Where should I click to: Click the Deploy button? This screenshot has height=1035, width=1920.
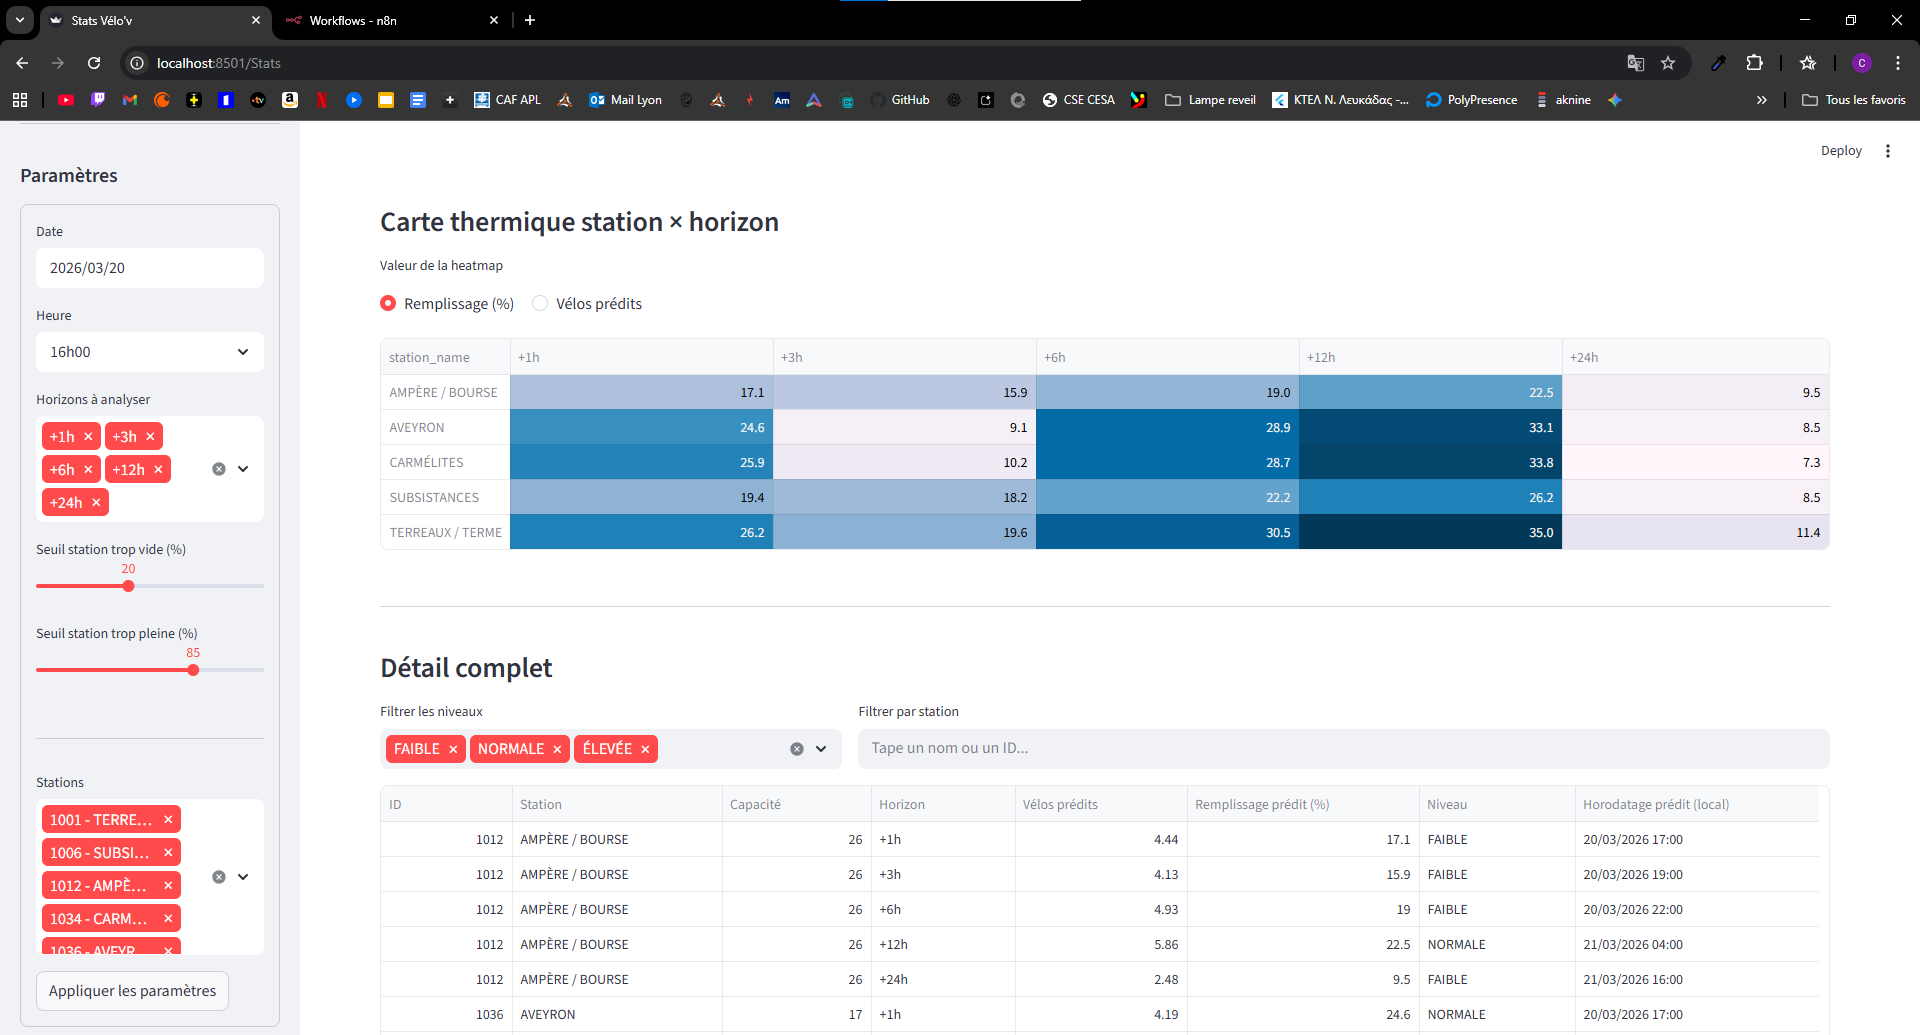[1840, 151]
